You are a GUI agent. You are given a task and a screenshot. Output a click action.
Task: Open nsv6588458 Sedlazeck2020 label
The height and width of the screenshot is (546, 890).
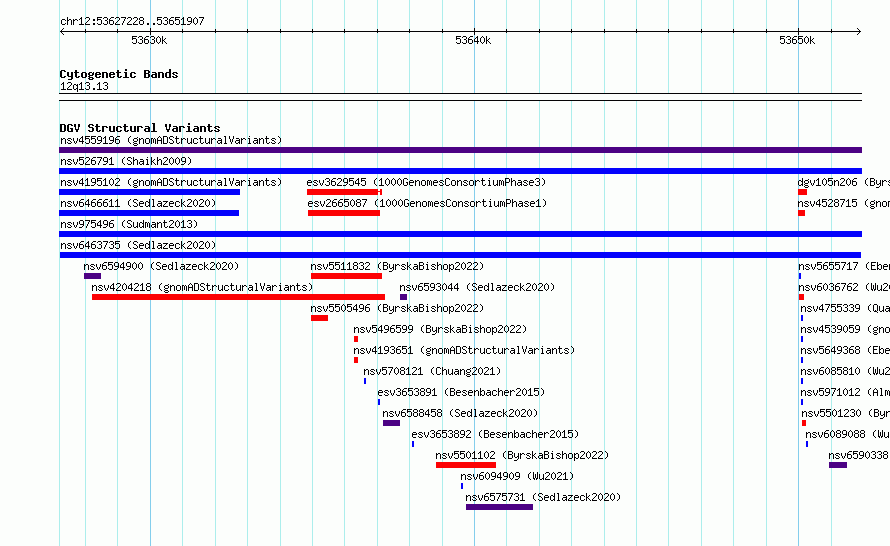click(x=460, y=413)
